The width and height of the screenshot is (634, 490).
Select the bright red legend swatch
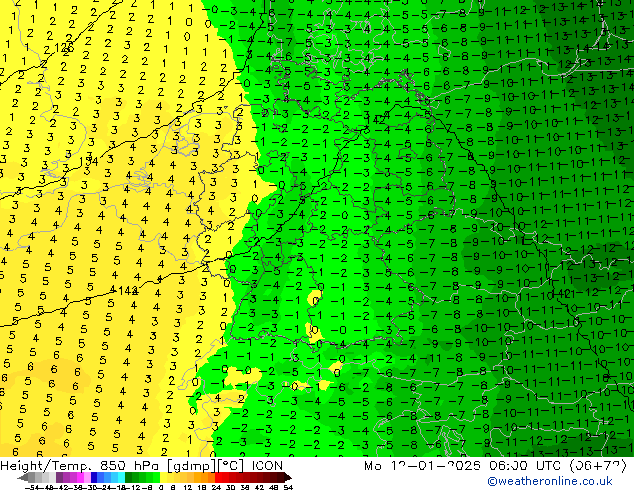(x=218, y=477)
